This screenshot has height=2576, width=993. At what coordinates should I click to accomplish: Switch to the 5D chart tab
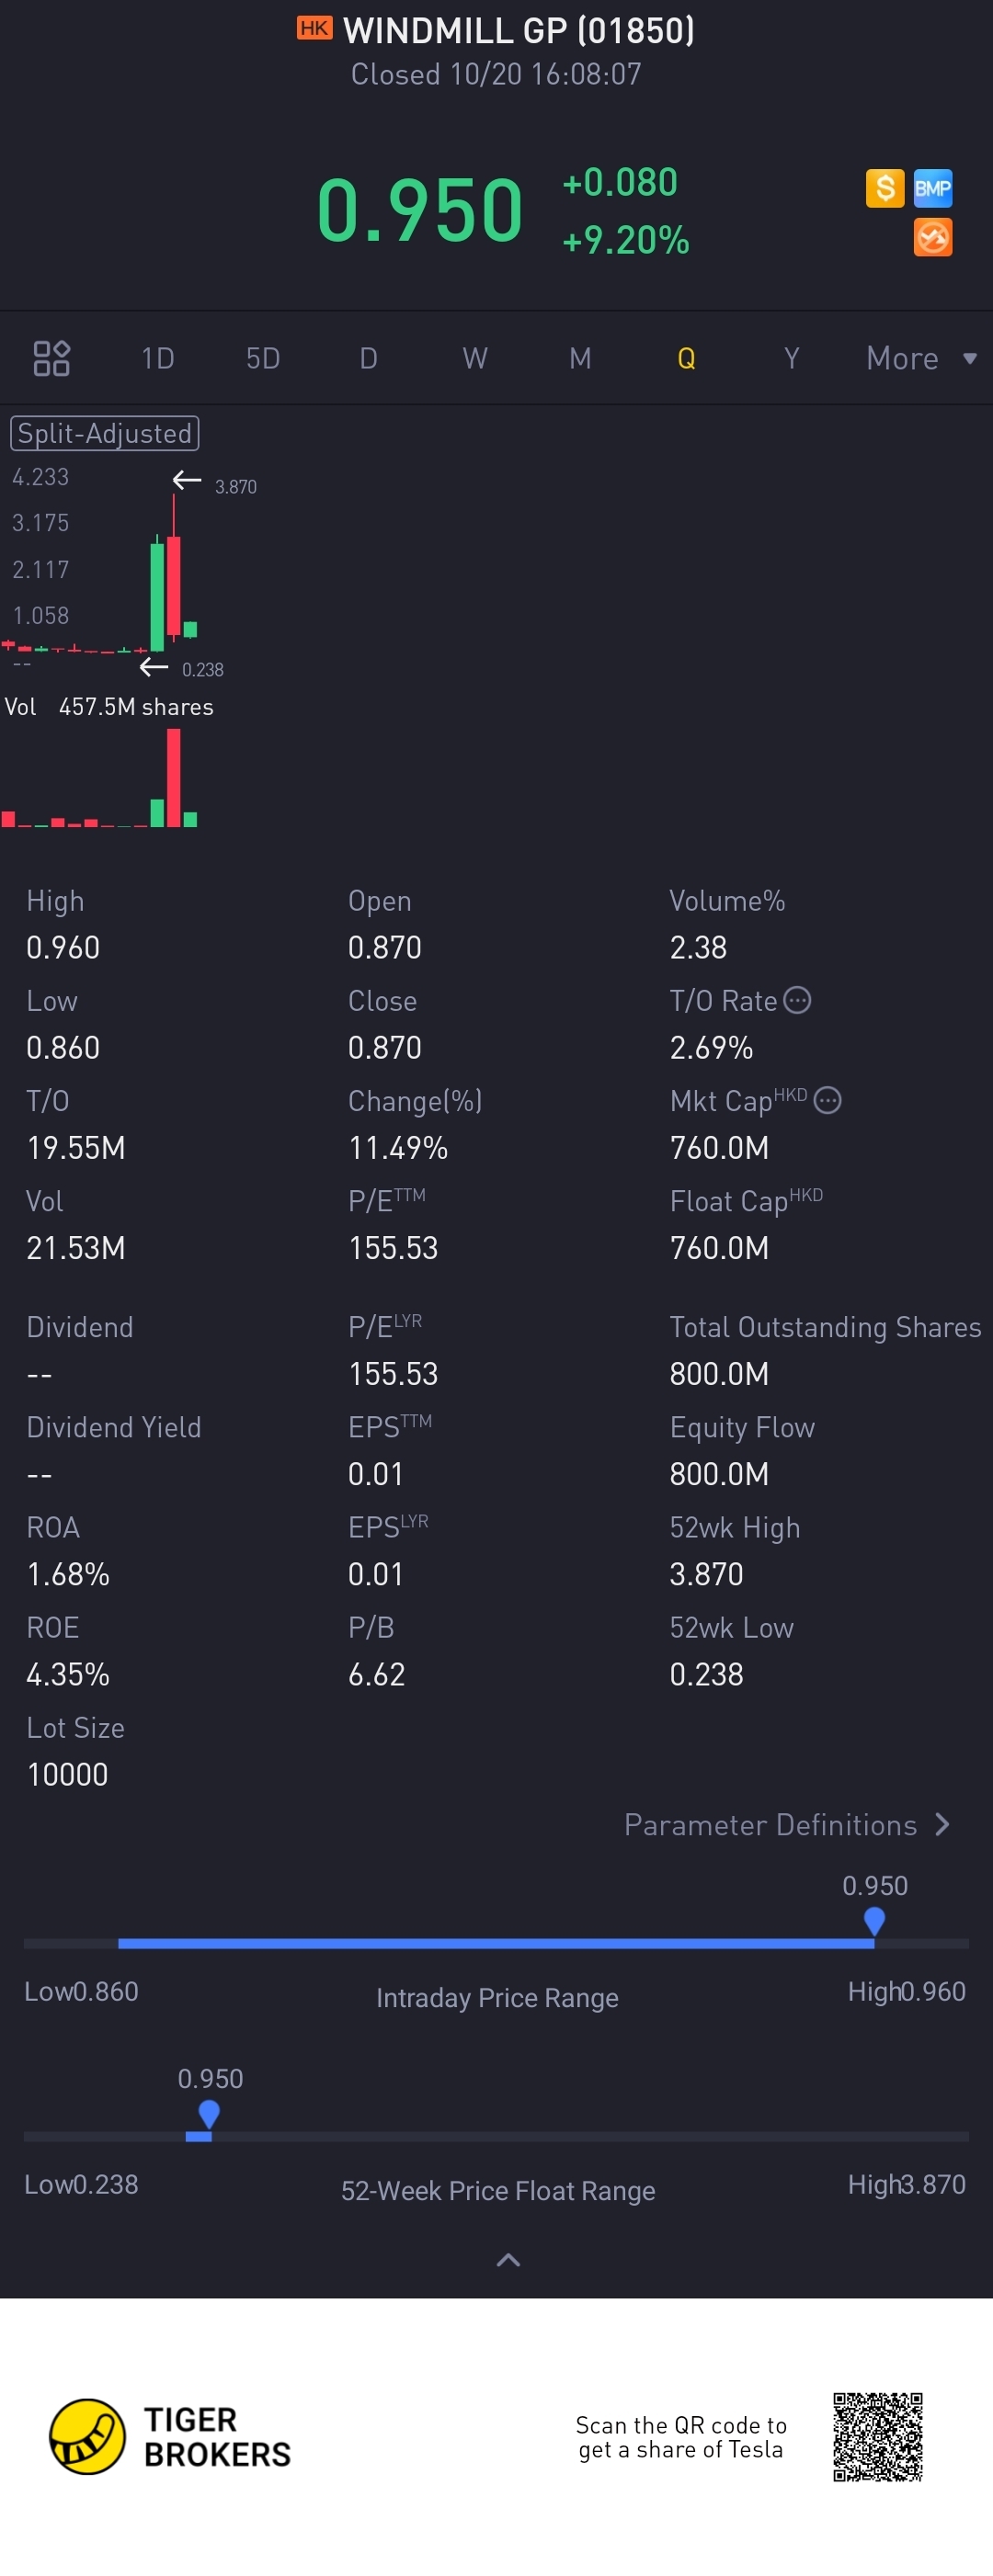click(x=263, y=358)
